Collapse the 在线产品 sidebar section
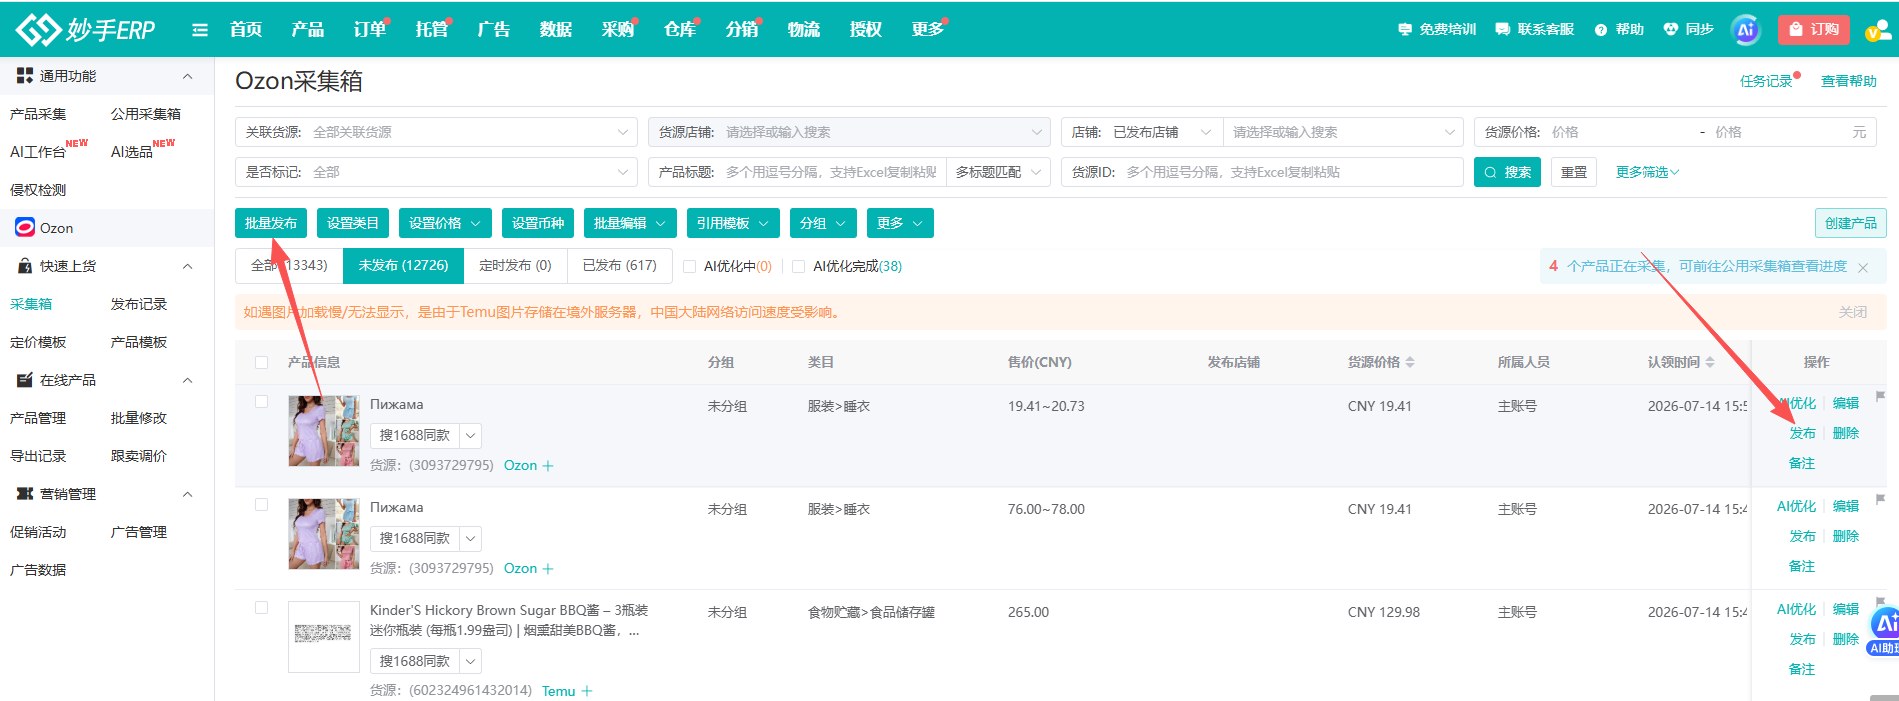Screen dimensions: 1899x701 point(187,380)
